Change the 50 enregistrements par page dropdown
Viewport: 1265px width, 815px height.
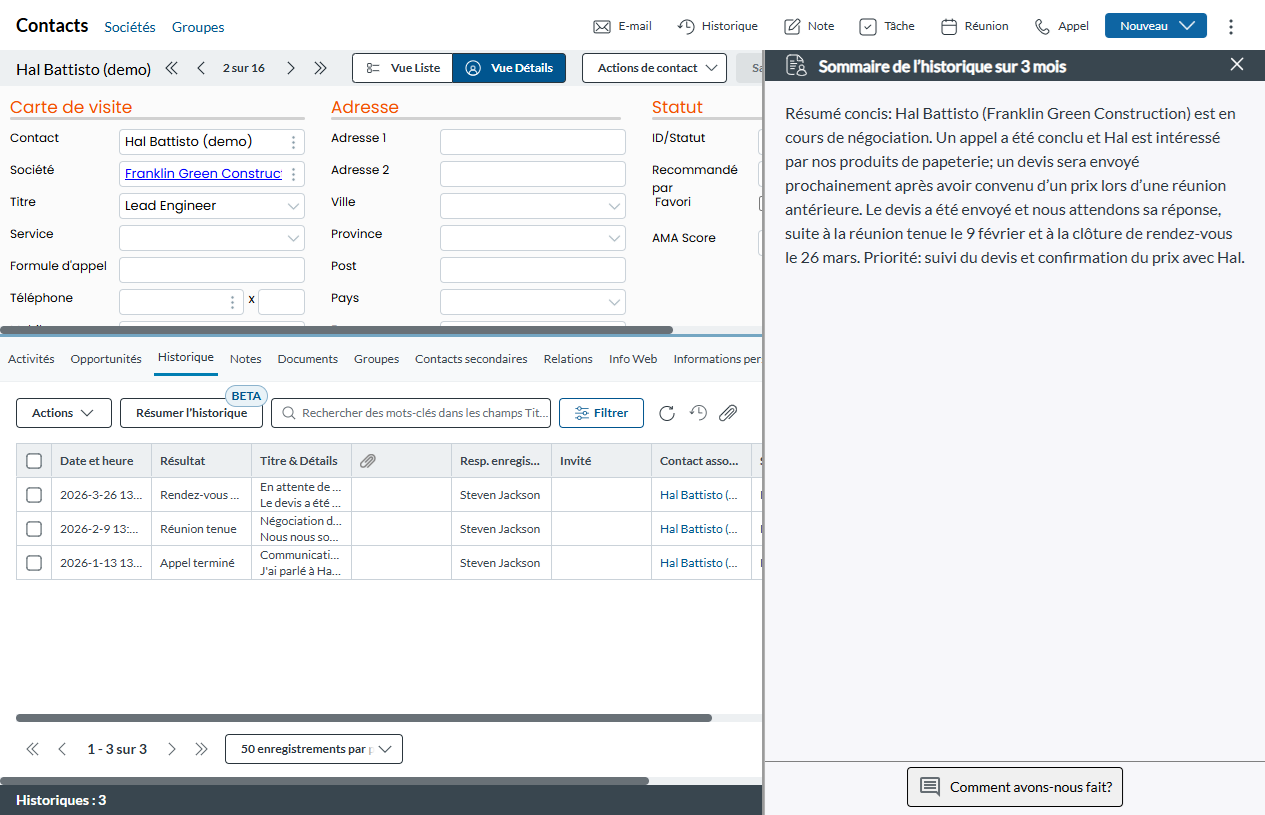click(x=314, y=749)
